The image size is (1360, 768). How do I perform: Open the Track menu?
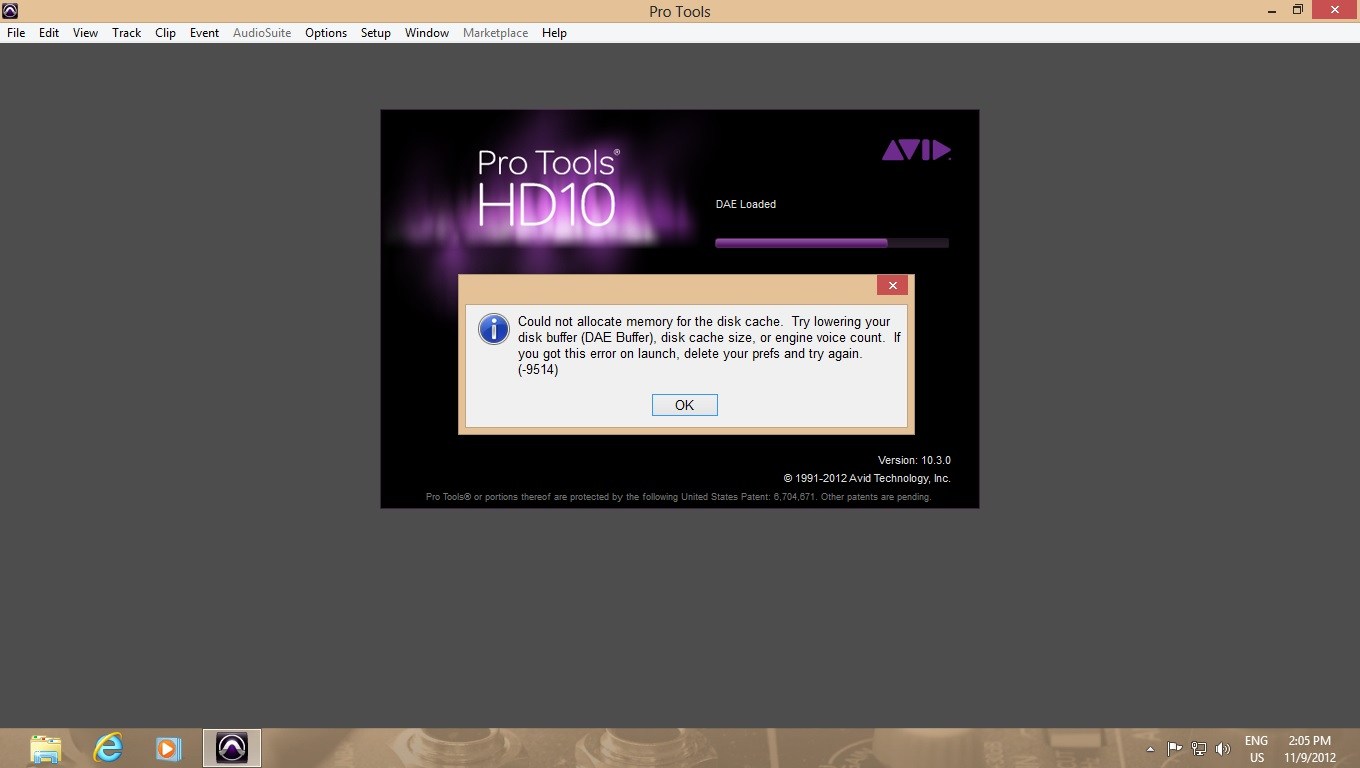click(127, 33)
